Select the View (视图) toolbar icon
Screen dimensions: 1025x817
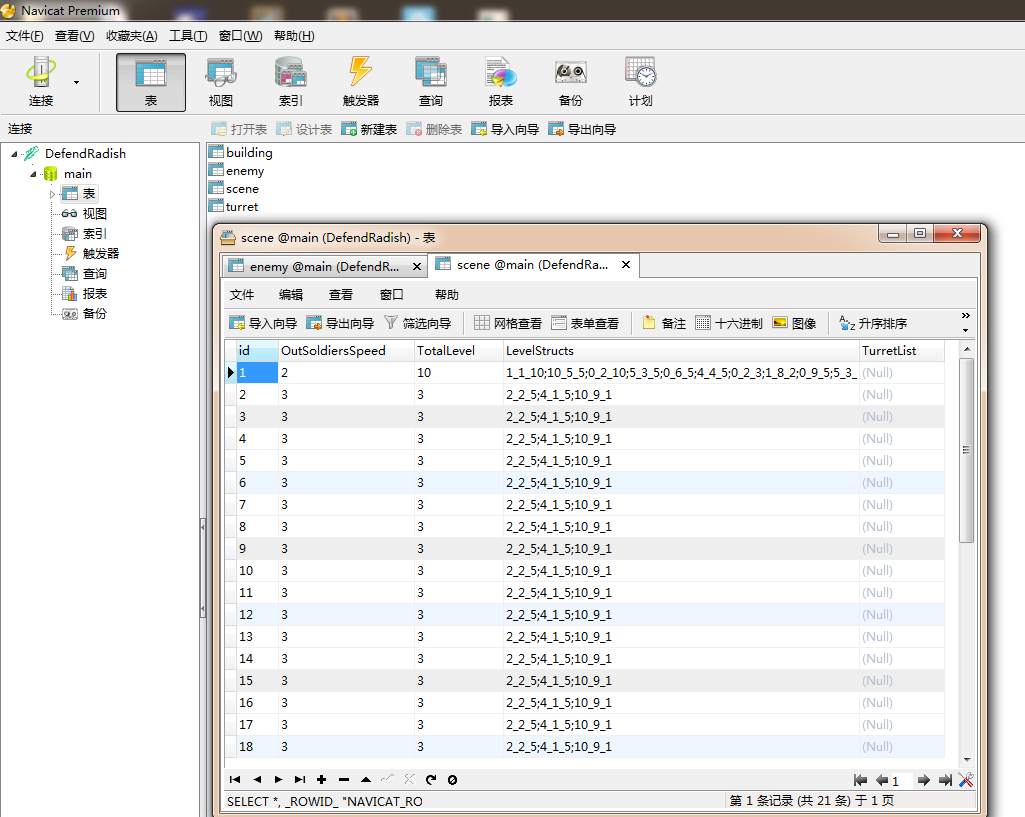(x=220, y=82)
